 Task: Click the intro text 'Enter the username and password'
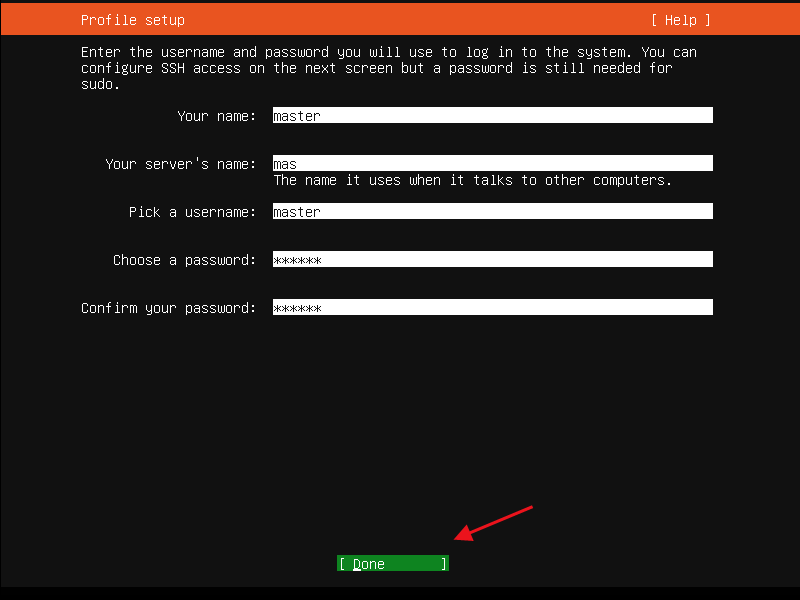(205, 52)
